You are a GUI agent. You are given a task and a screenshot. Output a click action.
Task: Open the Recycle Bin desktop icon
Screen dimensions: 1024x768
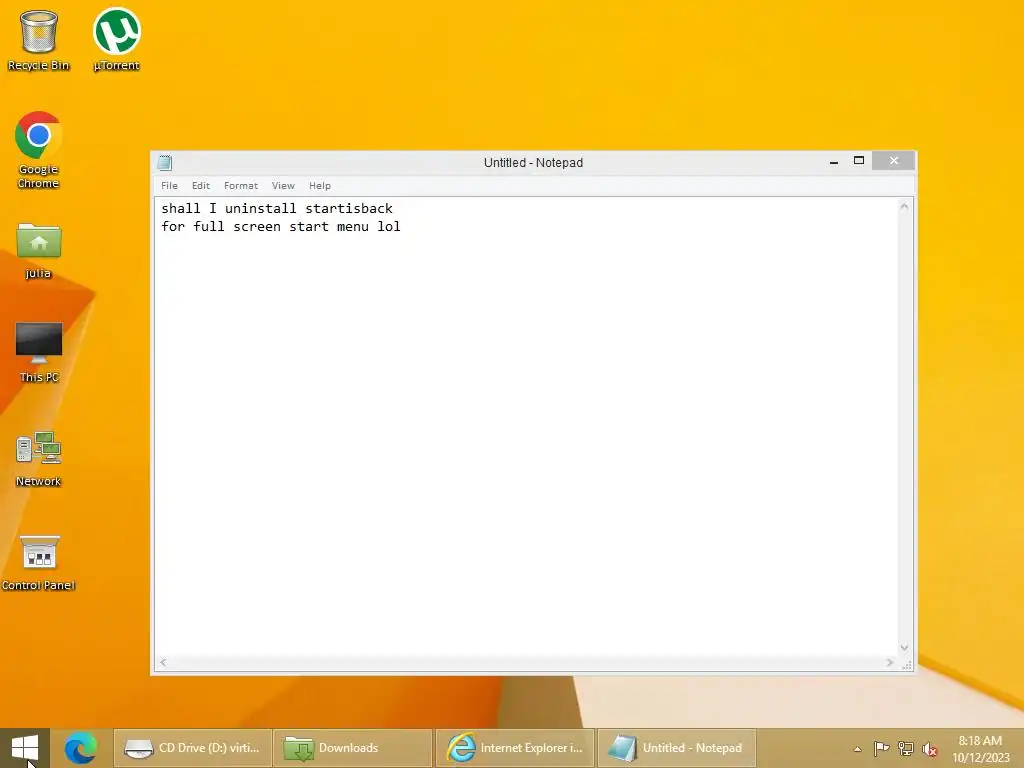(39, 39)
